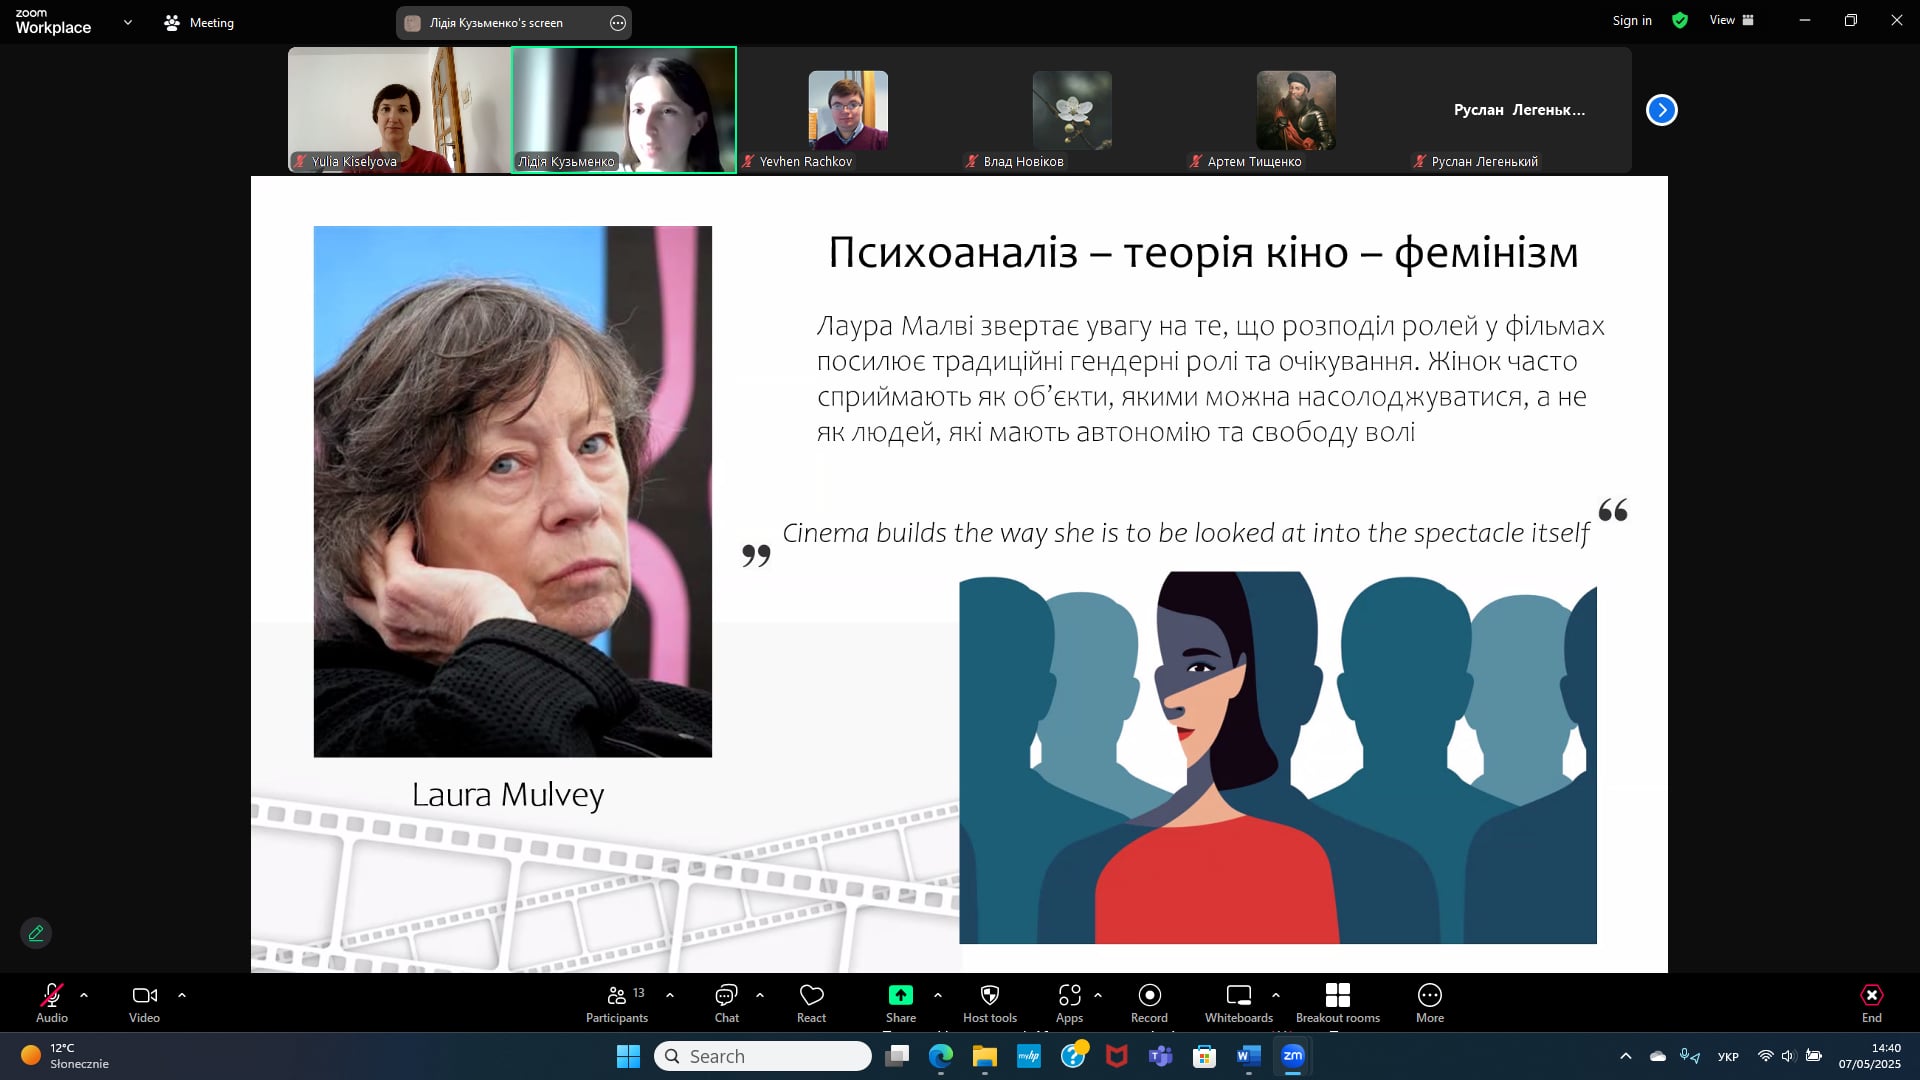Open screen share options ellipsis menu

[618, 23]
